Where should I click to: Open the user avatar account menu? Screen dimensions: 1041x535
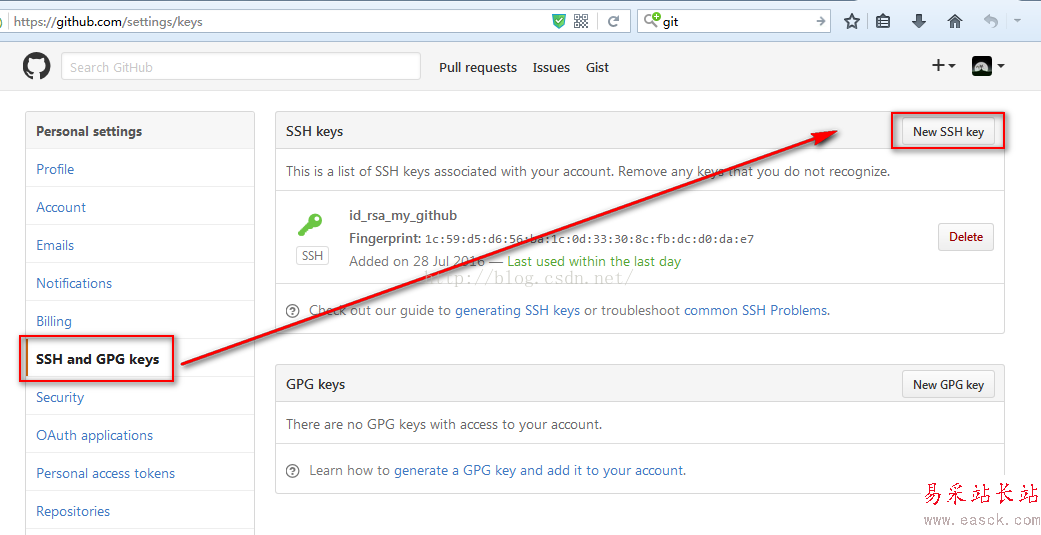(x=988, y=66)
